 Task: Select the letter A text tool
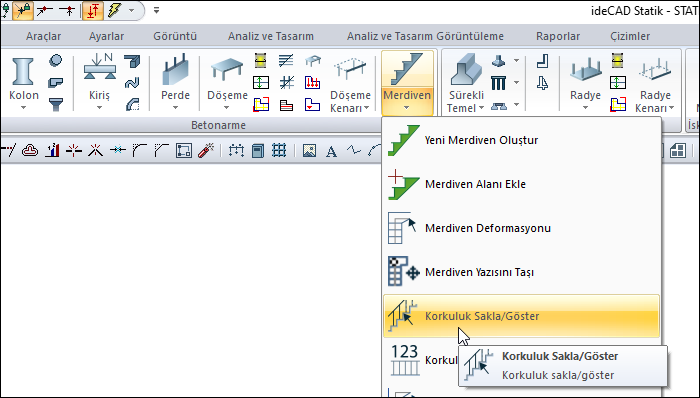point(331,151)
